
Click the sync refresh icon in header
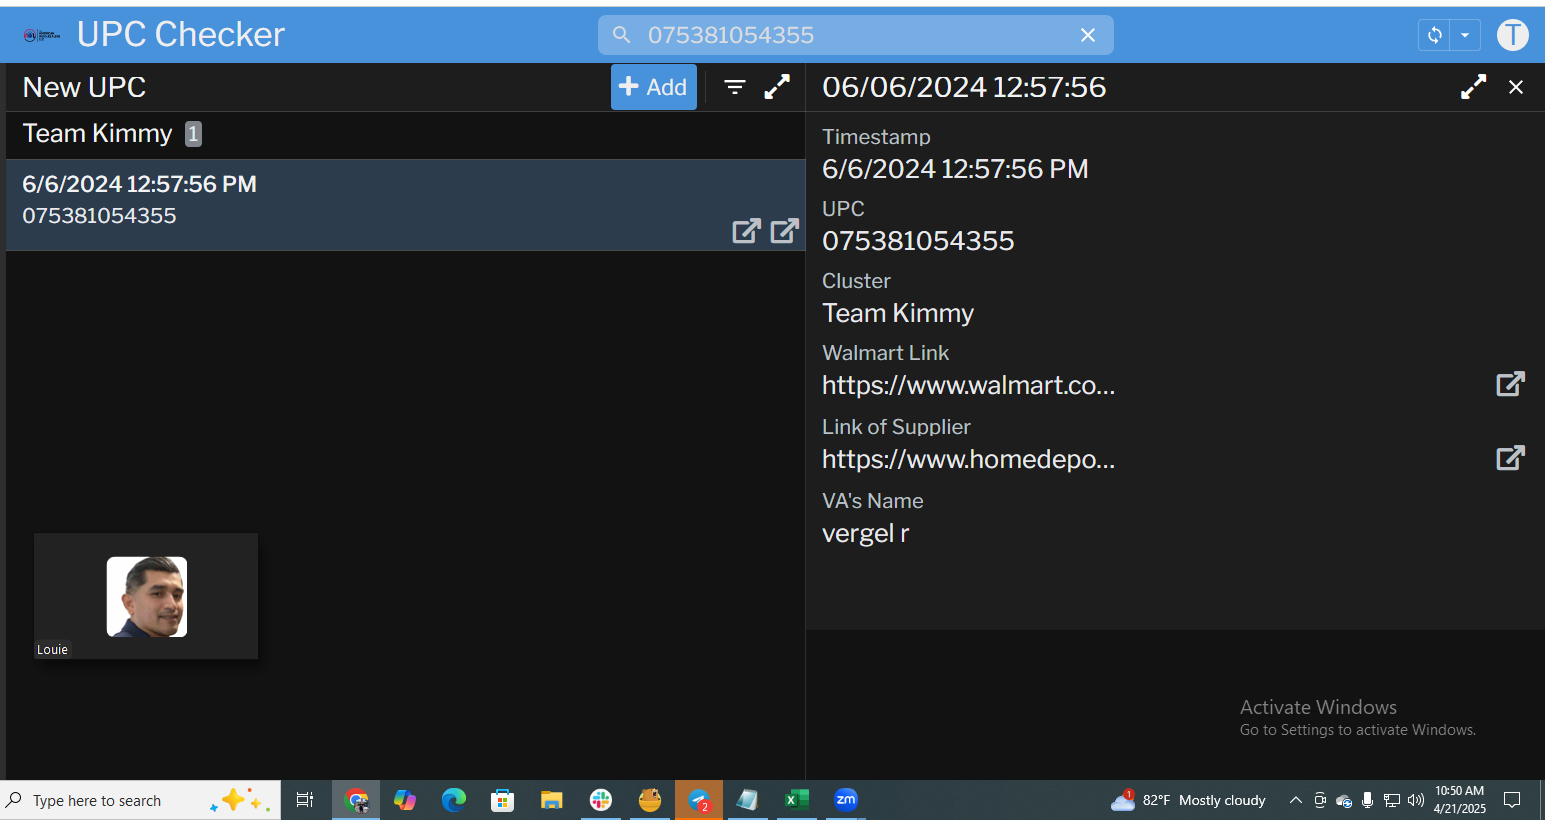pyautogui.click(x=1434, y=35)
